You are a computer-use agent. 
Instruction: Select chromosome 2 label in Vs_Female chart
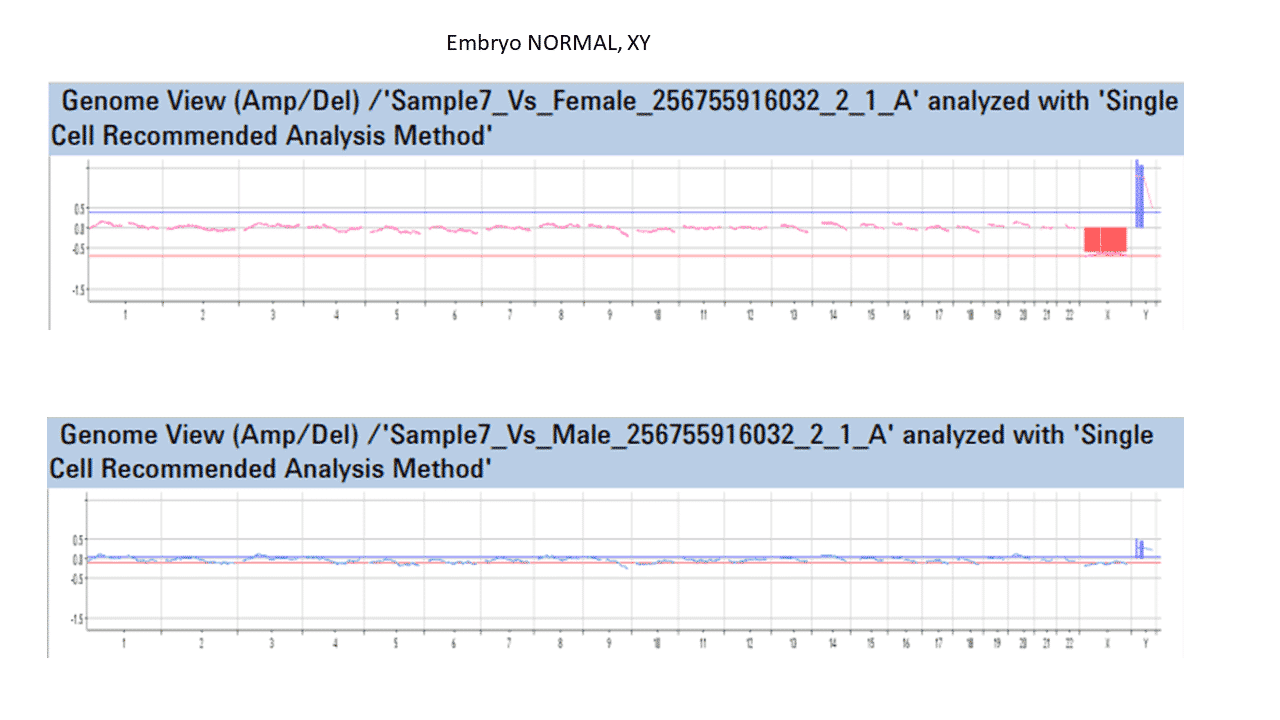point(202,315)
